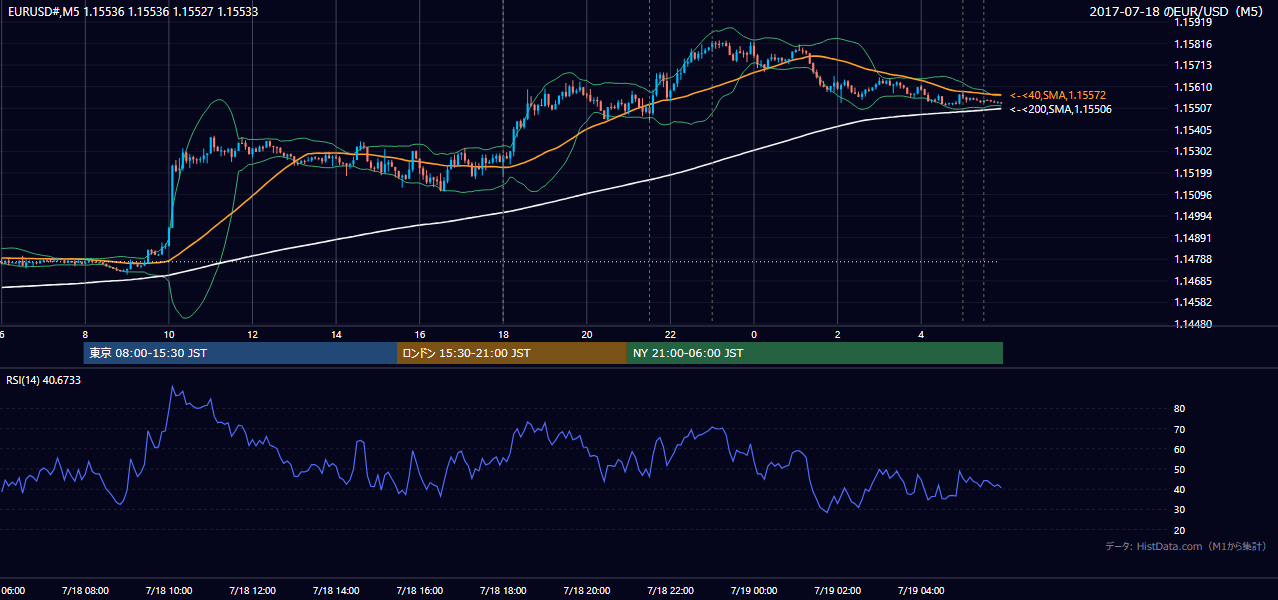Image resolution: width=1278 pixels, height=600 pixels.
Task: Click price axis value 1.15713
Action: (1194, 65)
